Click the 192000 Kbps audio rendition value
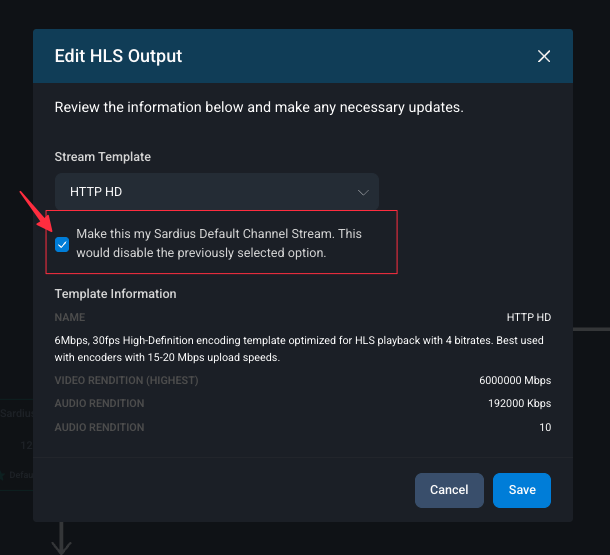This screenshot has width=610, height=555. point(518,404)
